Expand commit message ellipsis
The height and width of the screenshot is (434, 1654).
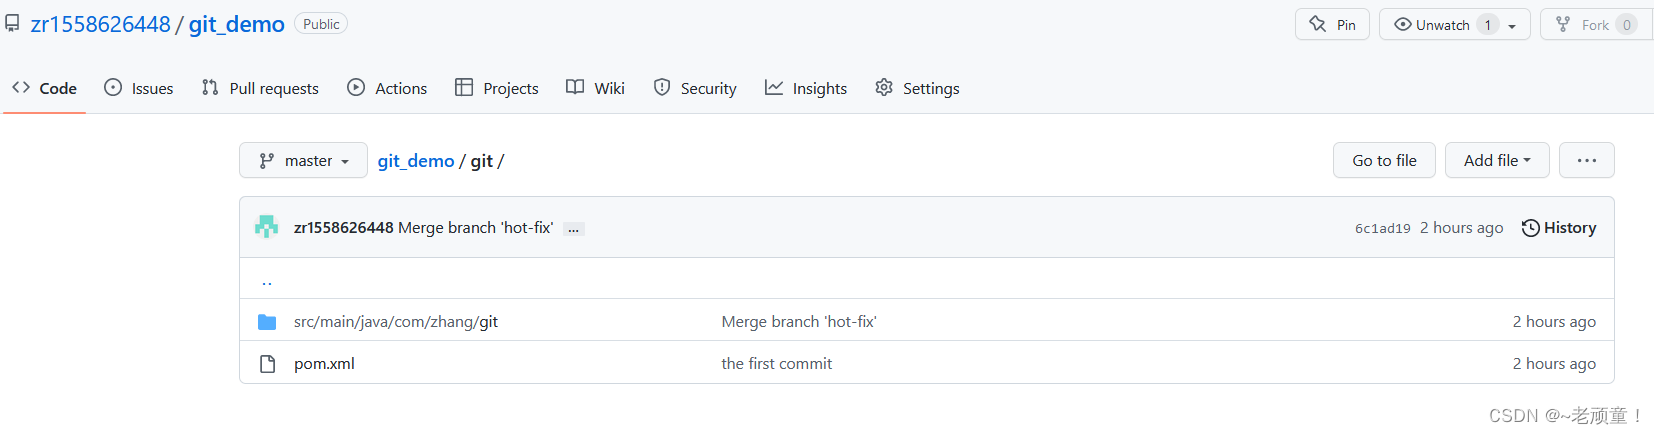(x=573, y=229)
